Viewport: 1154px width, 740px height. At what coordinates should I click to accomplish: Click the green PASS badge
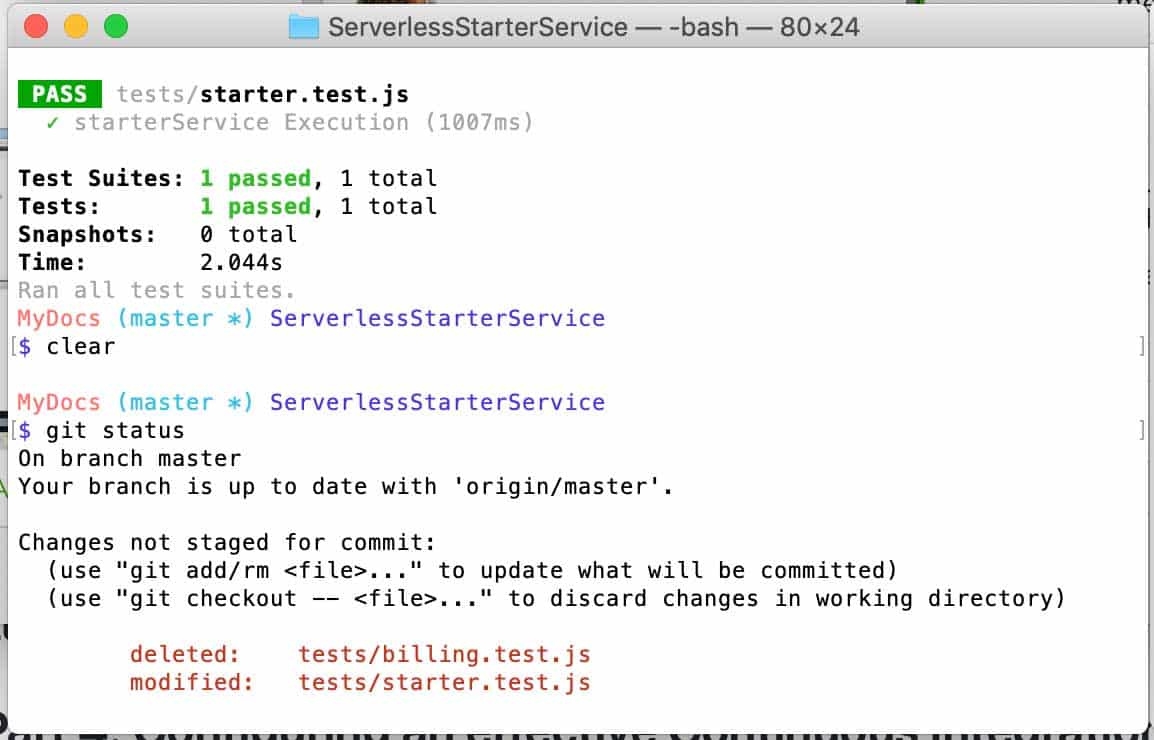pos(58,93)
